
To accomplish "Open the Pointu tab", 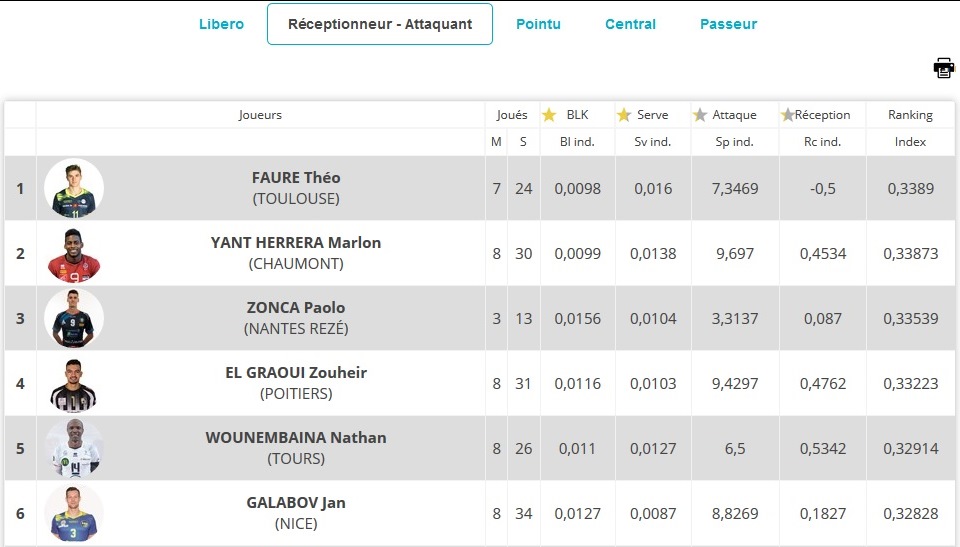I will (538, 25).
